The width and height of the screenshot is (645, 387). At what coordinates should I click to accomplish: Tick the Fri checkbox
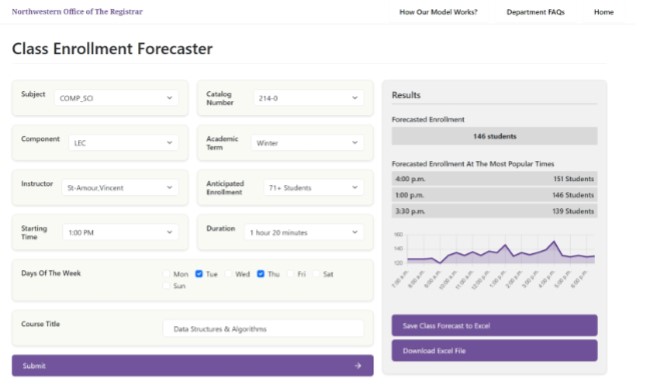(290, 274)
